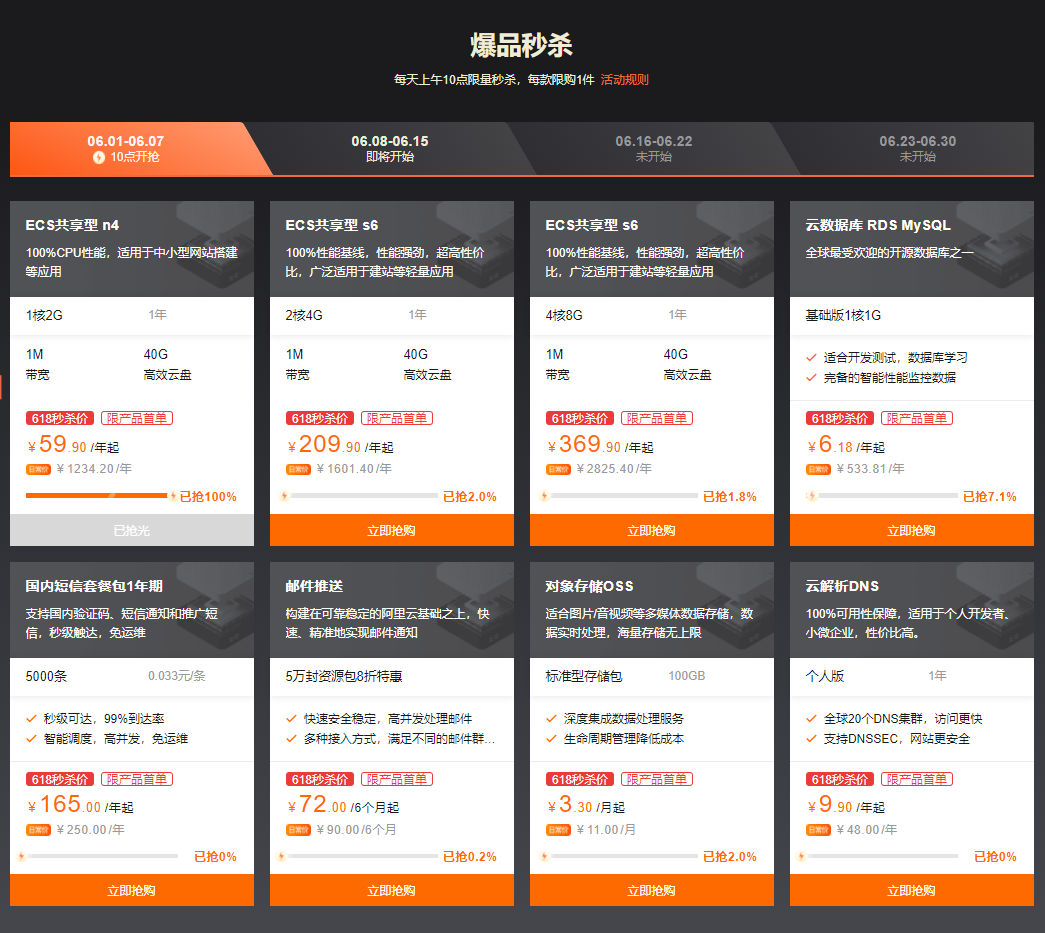Click 立即抢购 for 对象存储OSS
1045x933 pixels.
pyautogui.click(x=652, y=890)
